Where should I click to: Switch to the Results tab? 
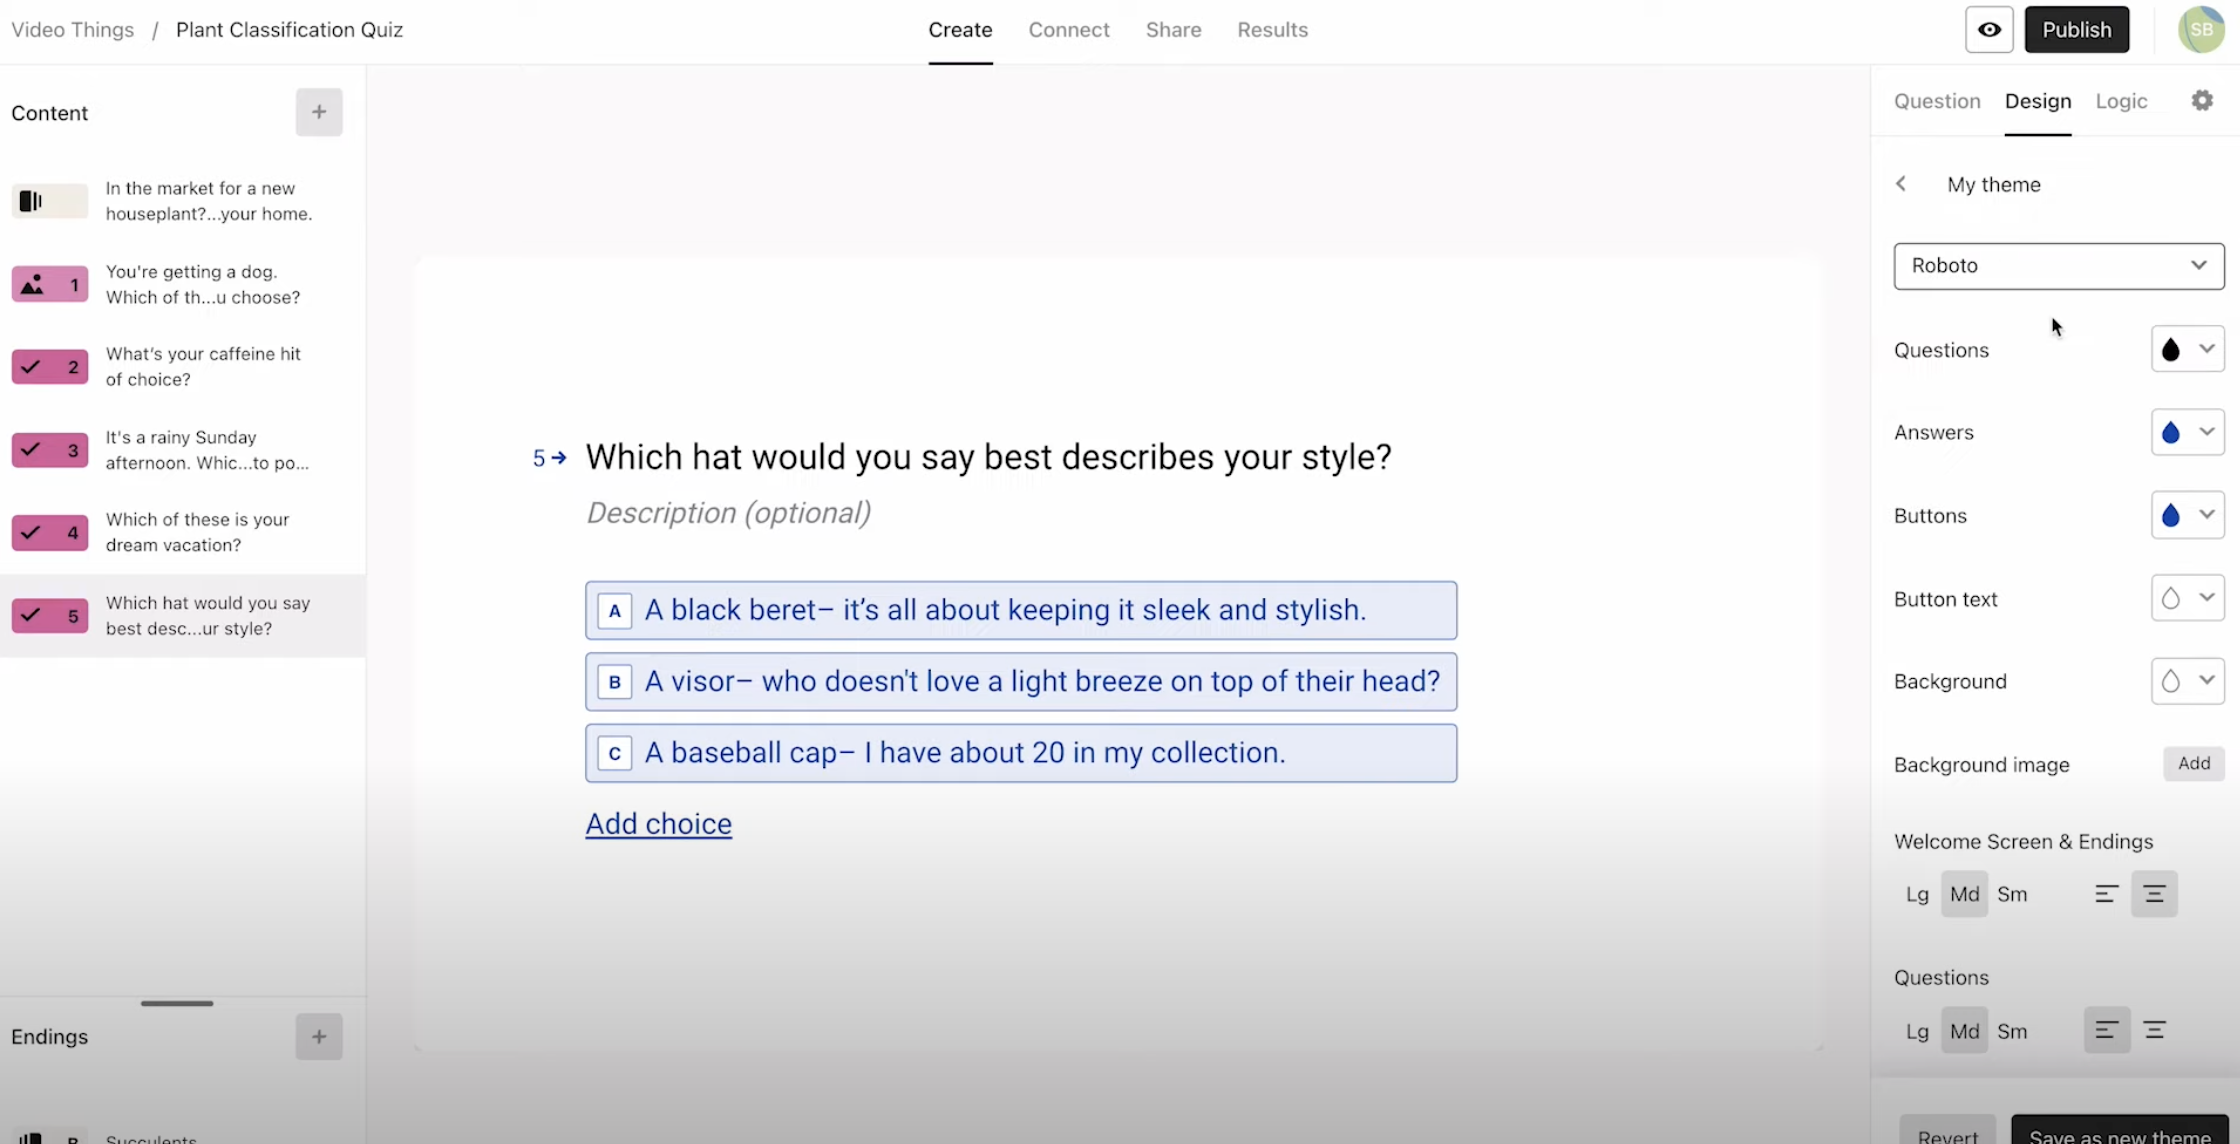(1272, 29)
